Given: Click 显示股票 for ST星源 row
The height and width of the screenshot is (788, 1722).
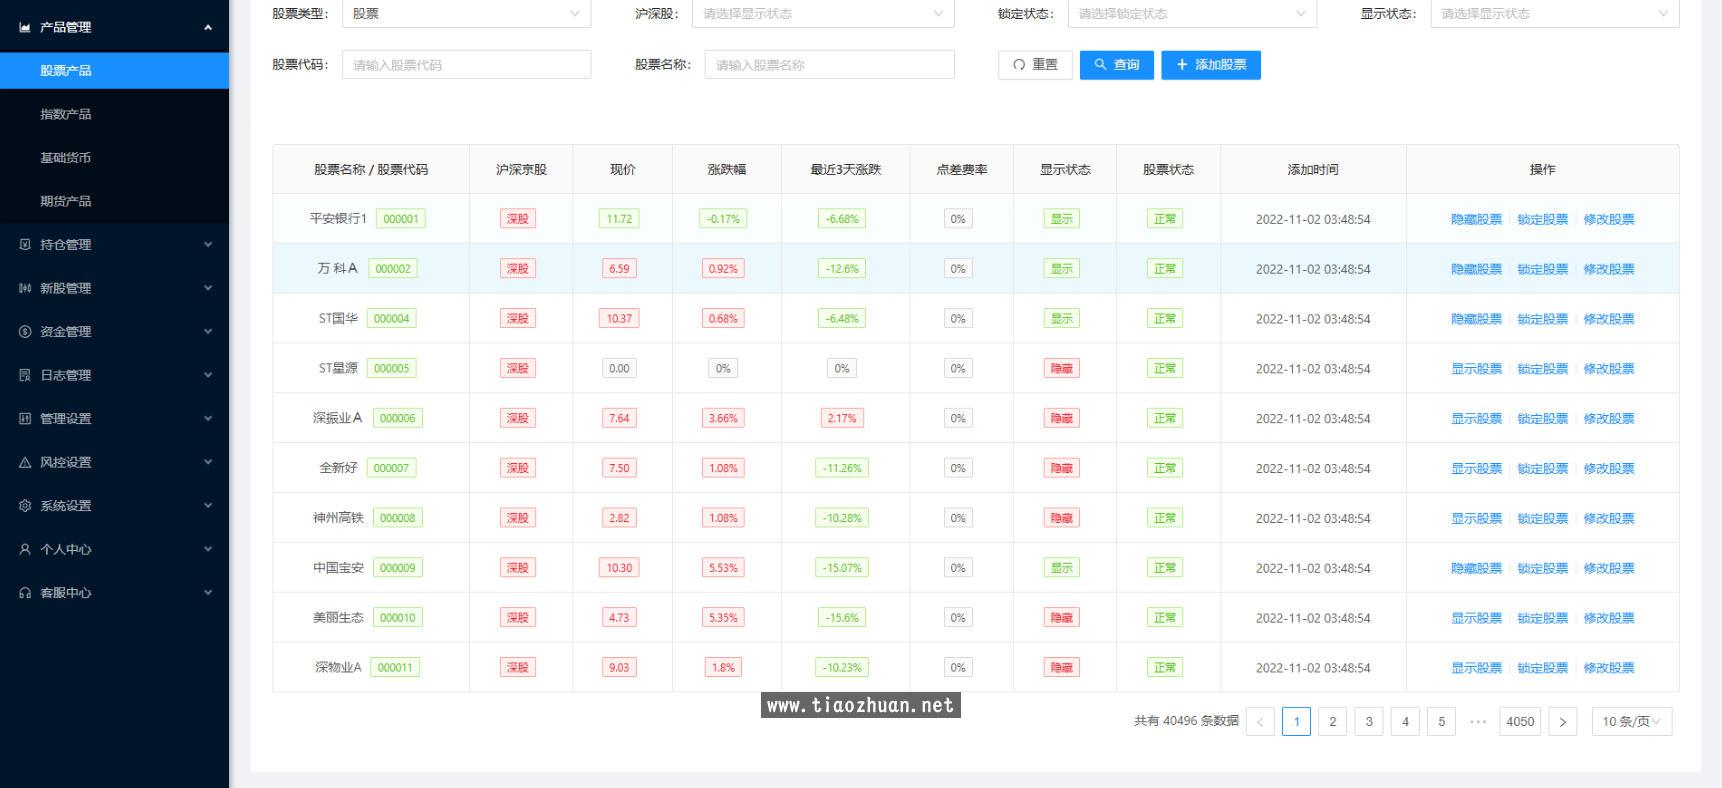Looking at the screenshot, I should tap(1476, 369).
